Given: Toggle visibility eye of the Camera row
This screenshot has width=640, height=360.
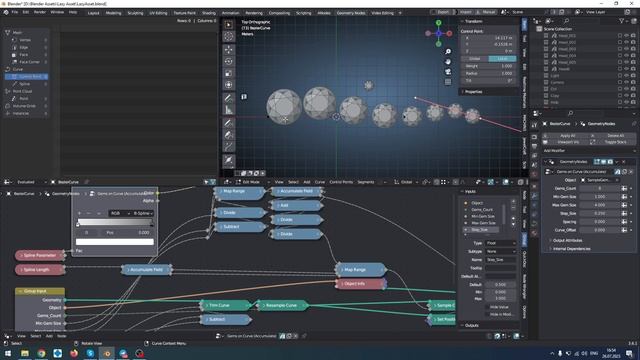Looking at the screenshot, I should 626,82.
